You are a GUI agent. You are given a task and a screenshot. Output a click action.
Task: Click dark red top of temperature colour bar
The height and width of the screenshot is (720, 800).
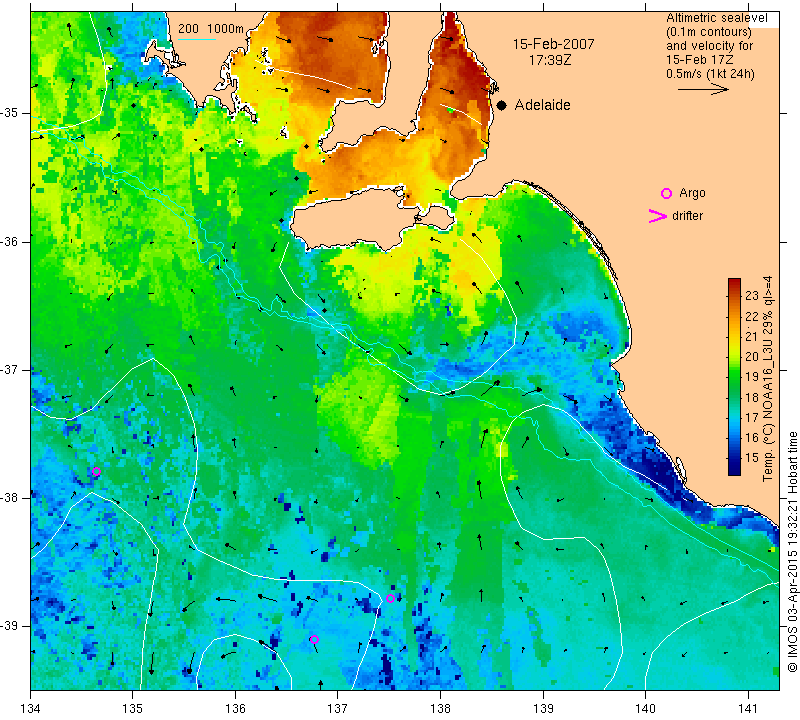[734, 284]
